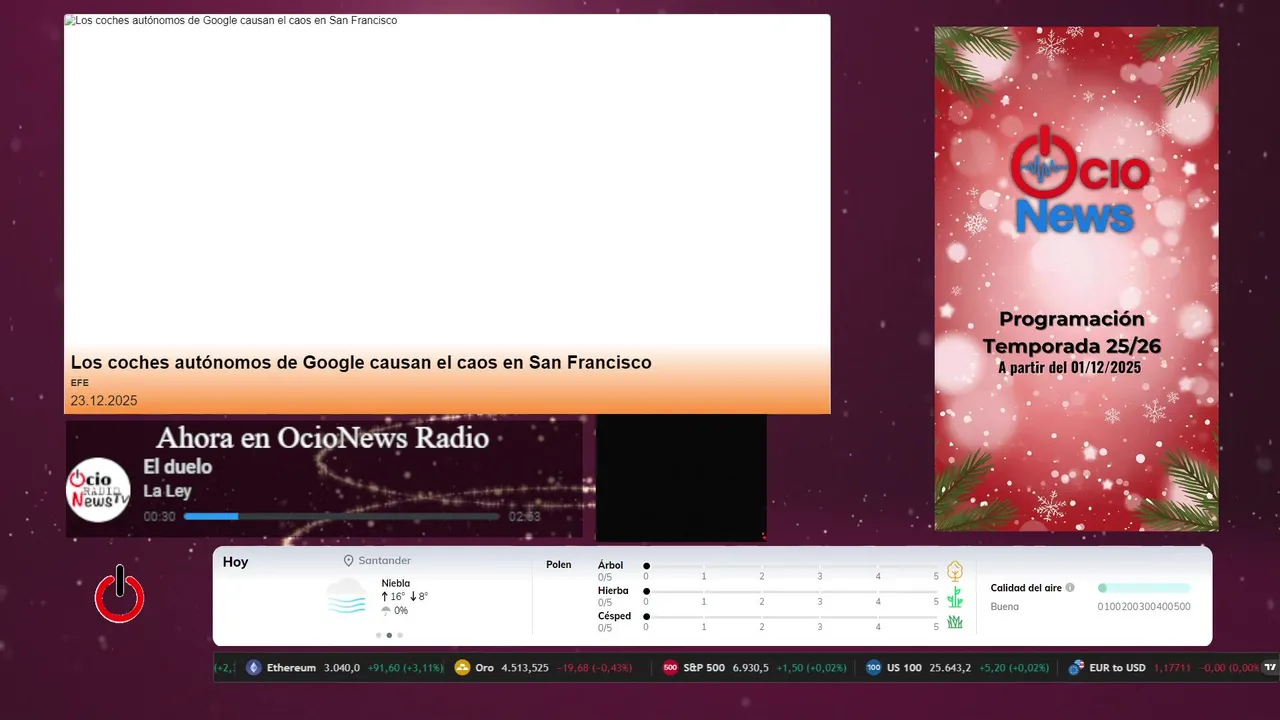1280x720 pixels.
Task: Seek within the El duelo progress bar
Action: 341,517
